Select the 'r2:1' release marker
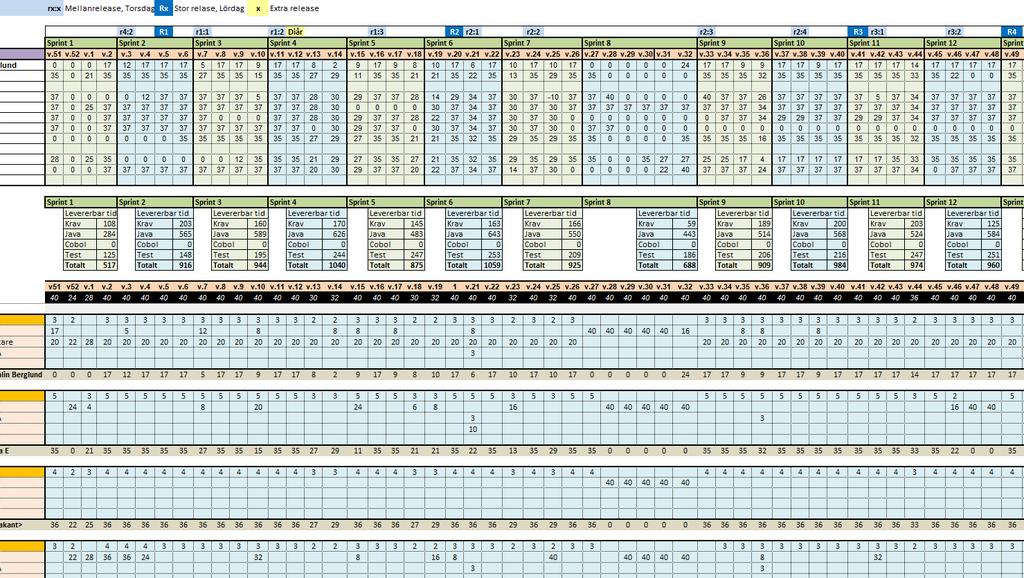This screenshot has width=1024, height=578. point(473,31)
